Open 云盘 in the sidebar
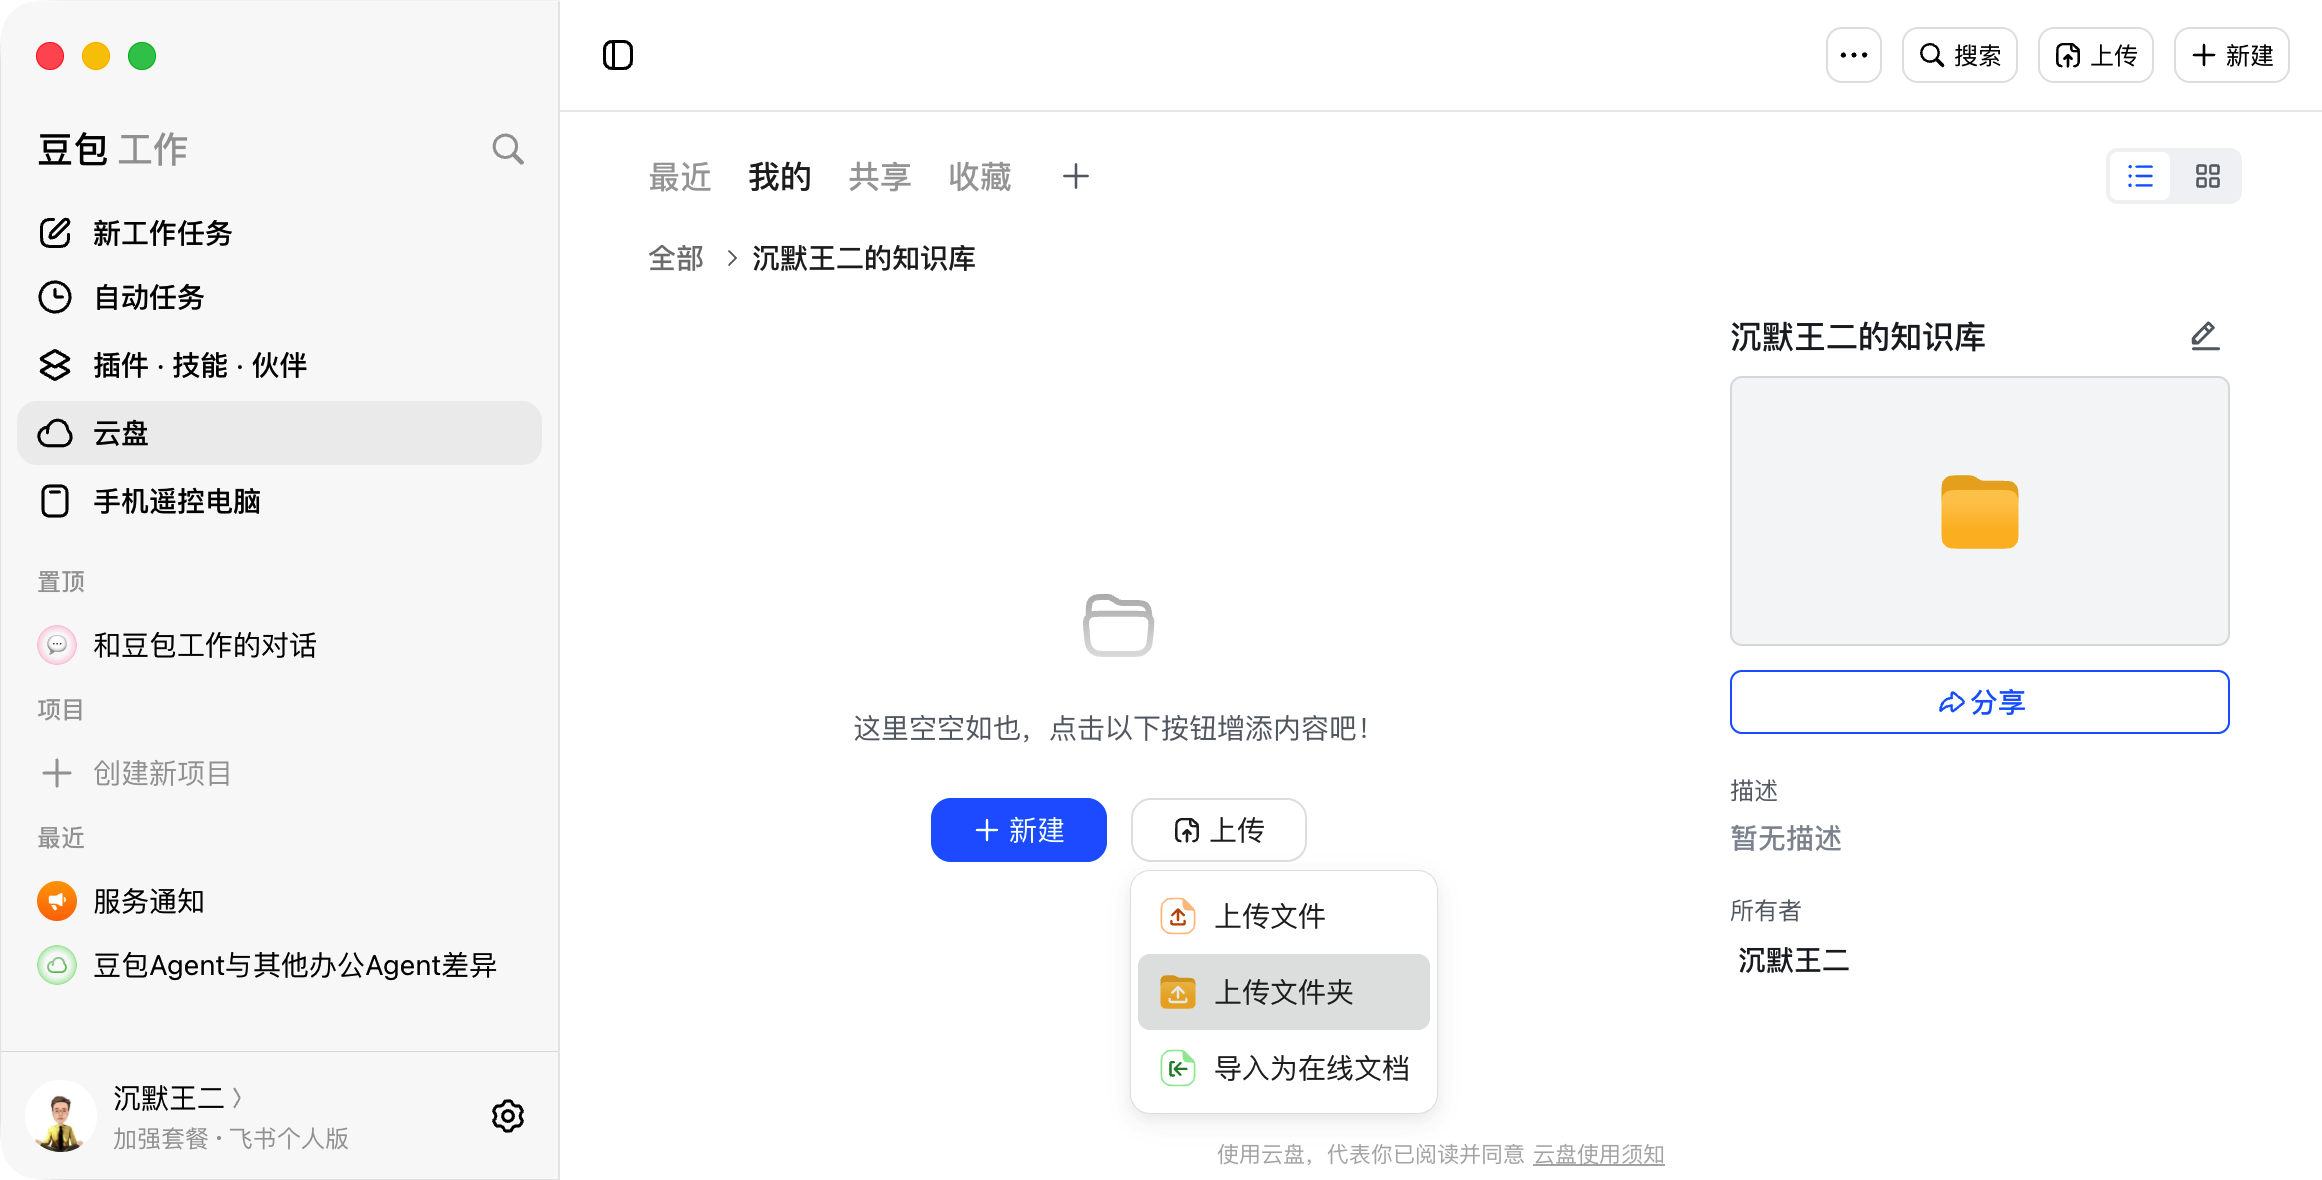2322x1180 pixels. (280, 433)
